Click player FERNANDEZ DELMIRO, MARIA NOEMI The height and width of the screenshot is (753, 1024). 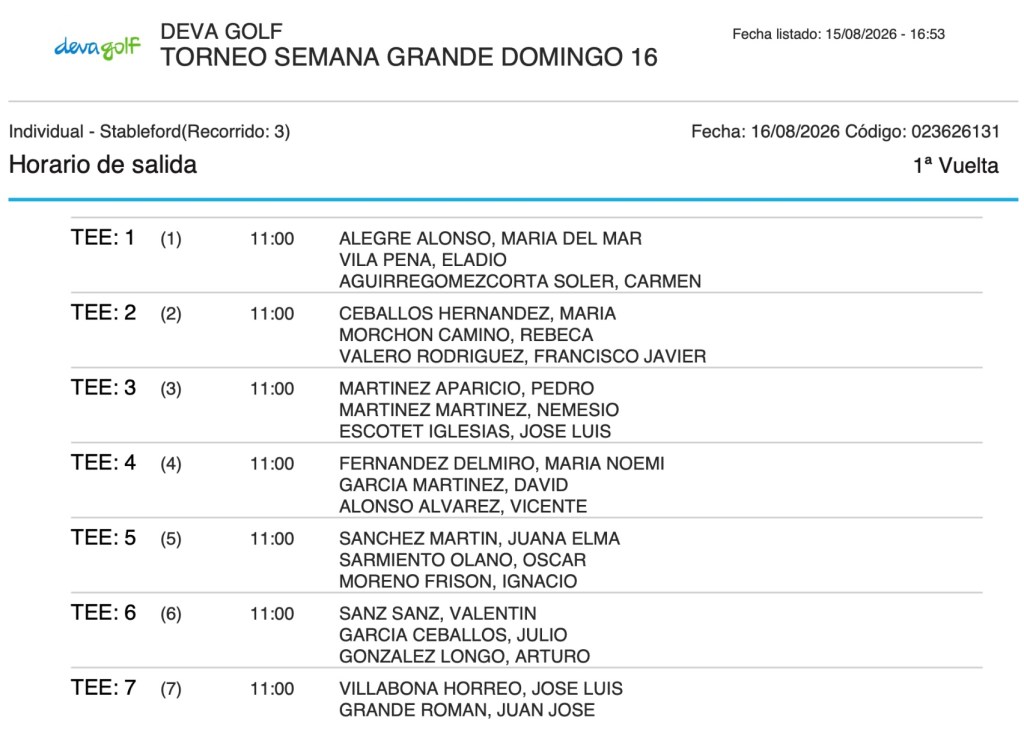(502, 464)
